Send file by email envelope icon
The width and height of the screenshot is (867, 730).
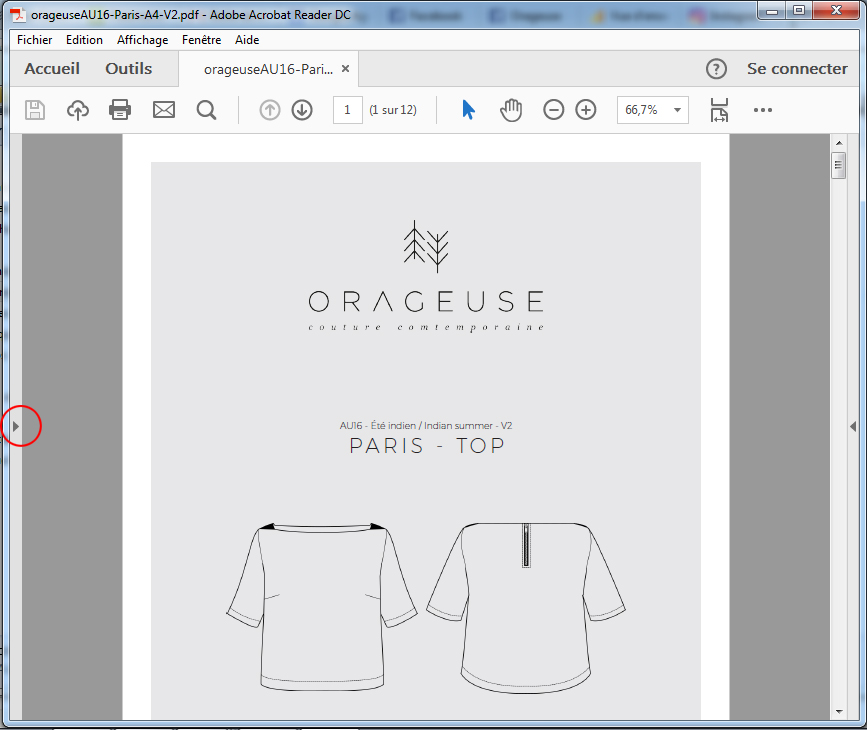coord(164,110)
